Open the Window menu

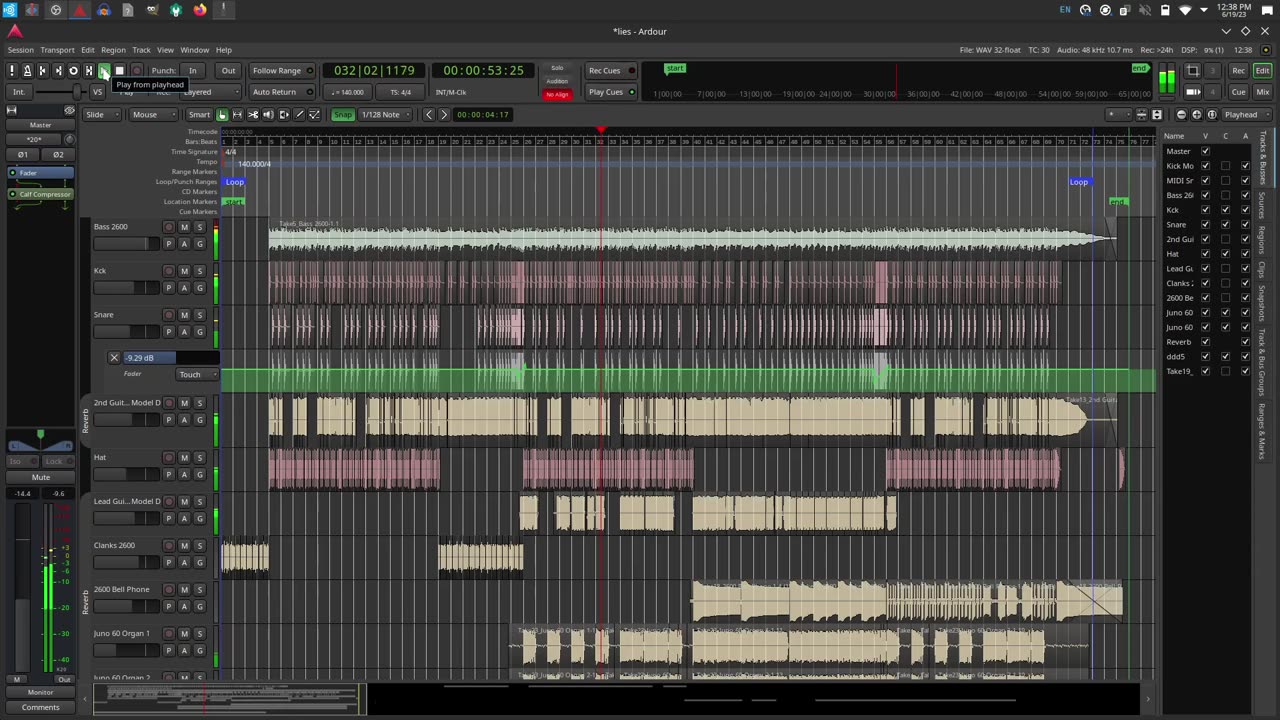[194, 50]
